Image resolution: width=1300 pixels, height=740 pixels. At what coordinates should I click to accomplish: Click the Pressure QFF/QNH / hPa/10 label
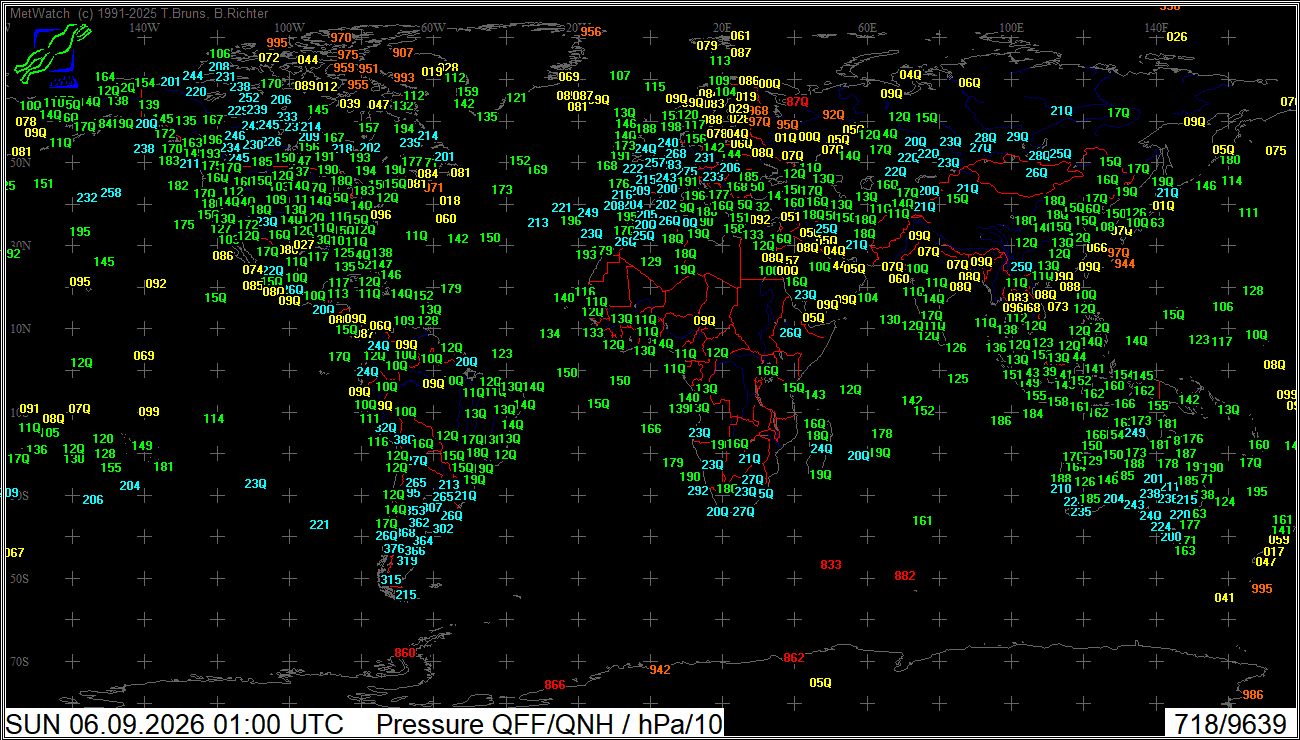pyautogui.click(x=549, y=724)
